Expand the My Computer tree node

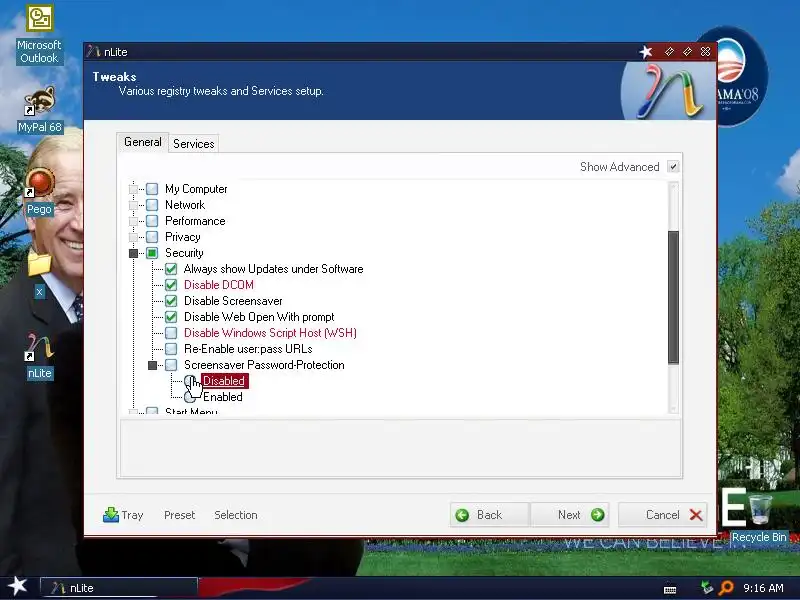[x=133, y=189]
